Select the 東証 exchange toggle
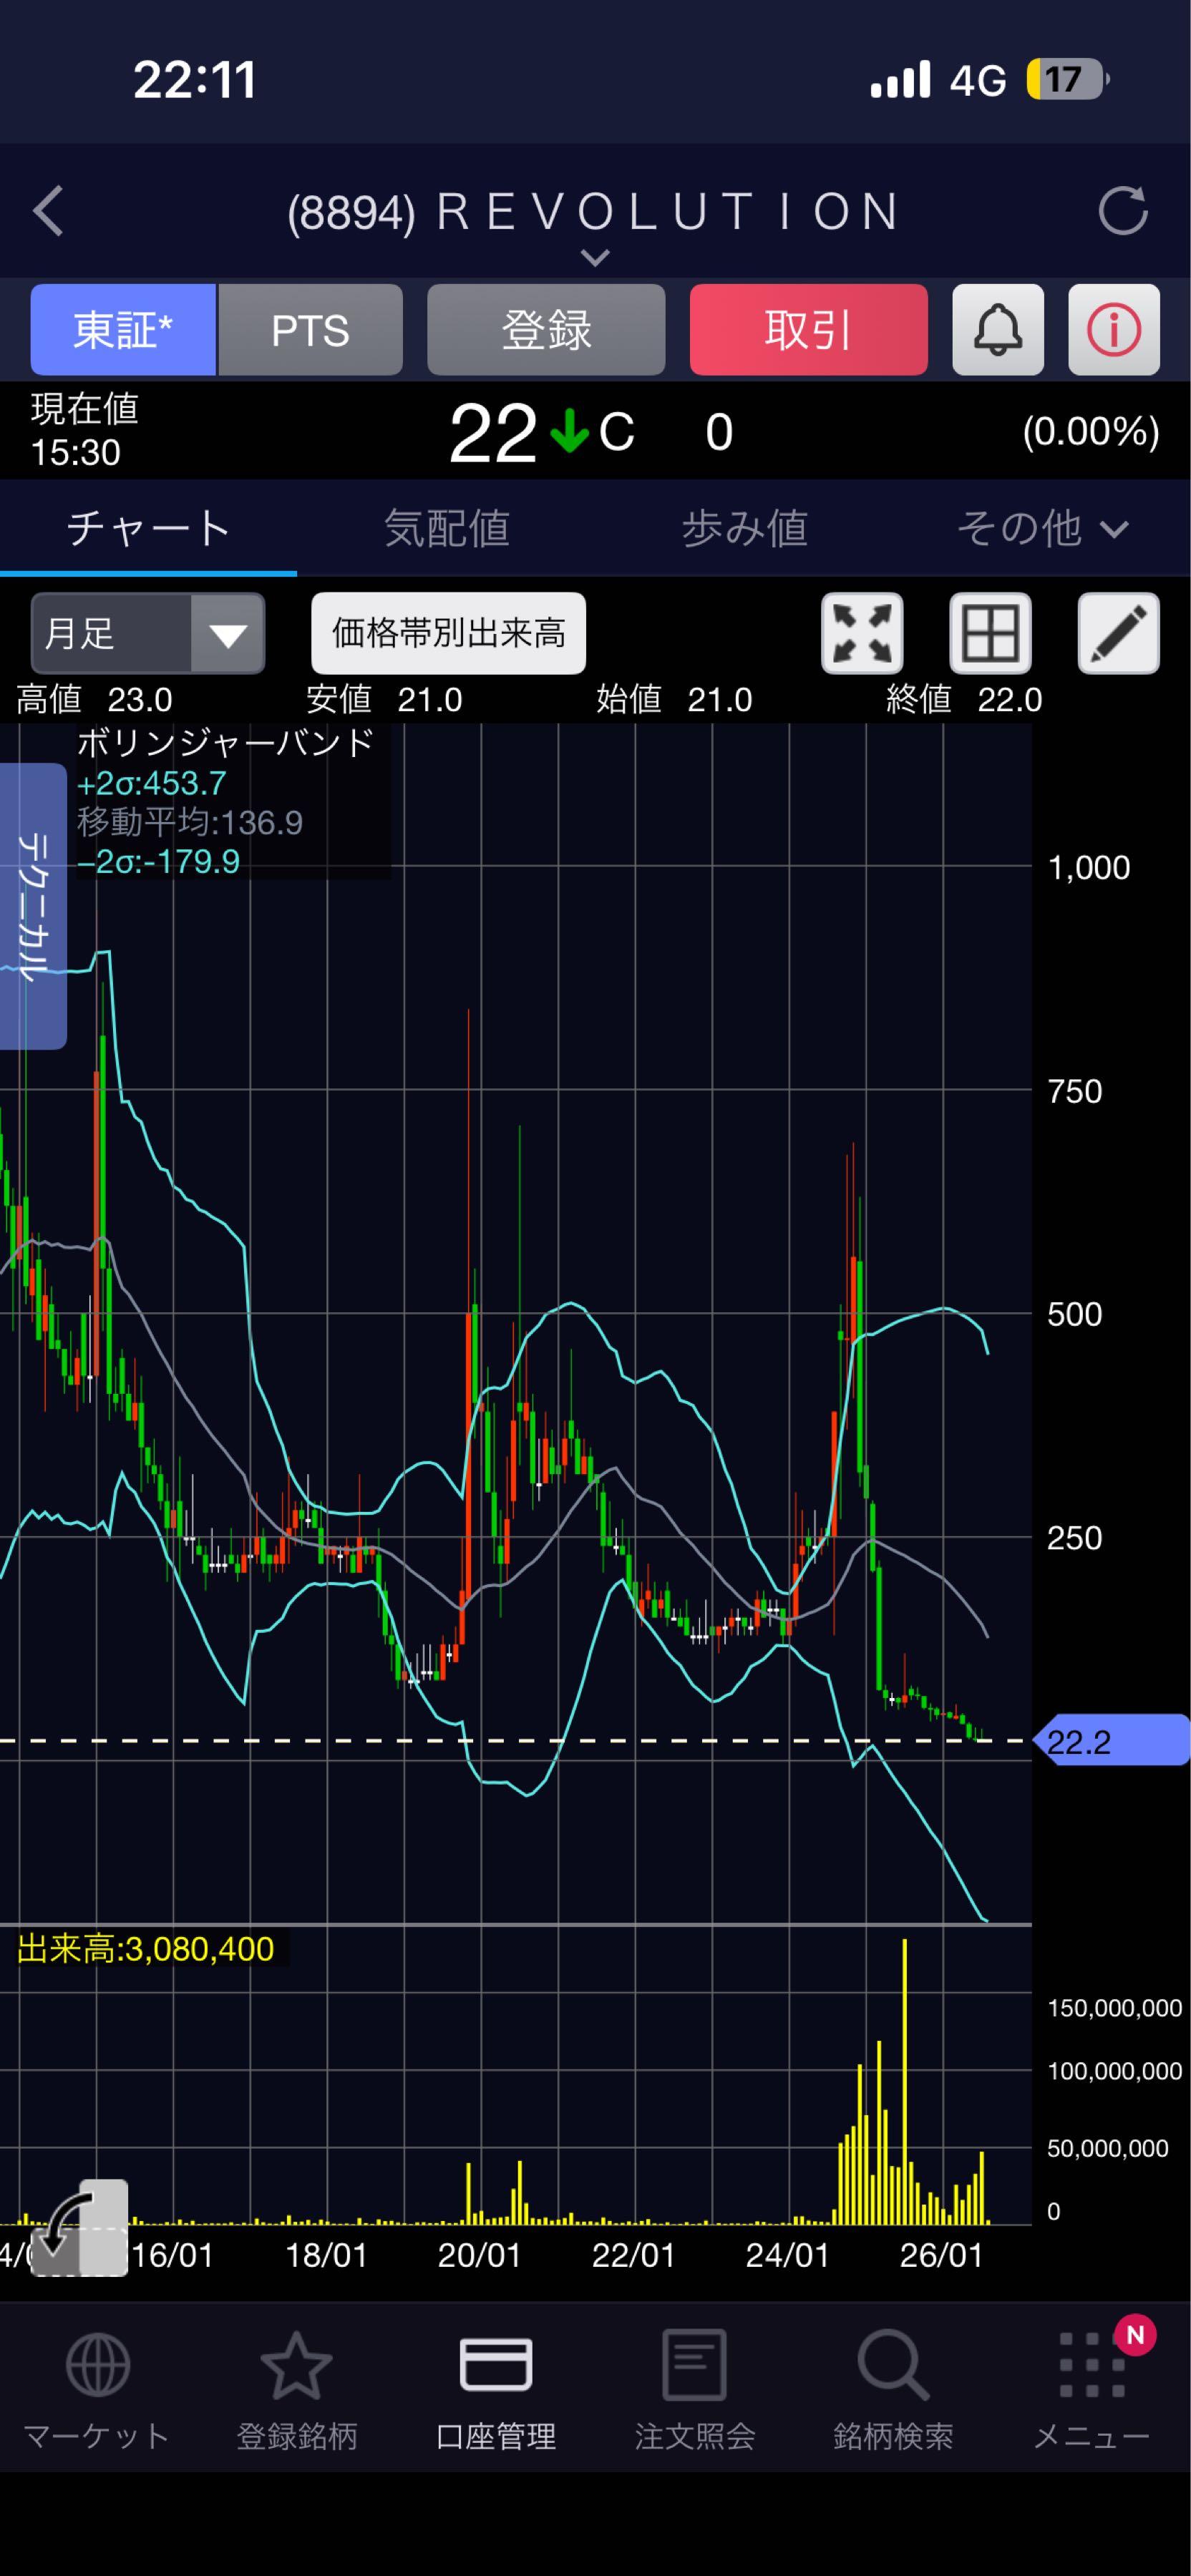Screen dimensions: 1191x2576 pyautogui.click(x=123, y=330)
